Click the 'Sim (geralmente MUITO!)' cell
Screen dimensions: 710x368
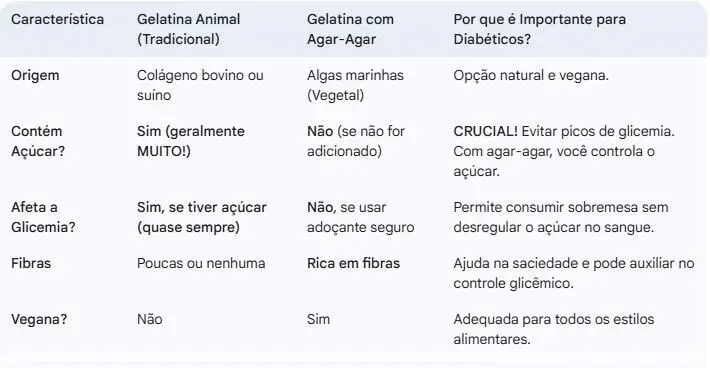pyautogui.click(x=191, y=141)
